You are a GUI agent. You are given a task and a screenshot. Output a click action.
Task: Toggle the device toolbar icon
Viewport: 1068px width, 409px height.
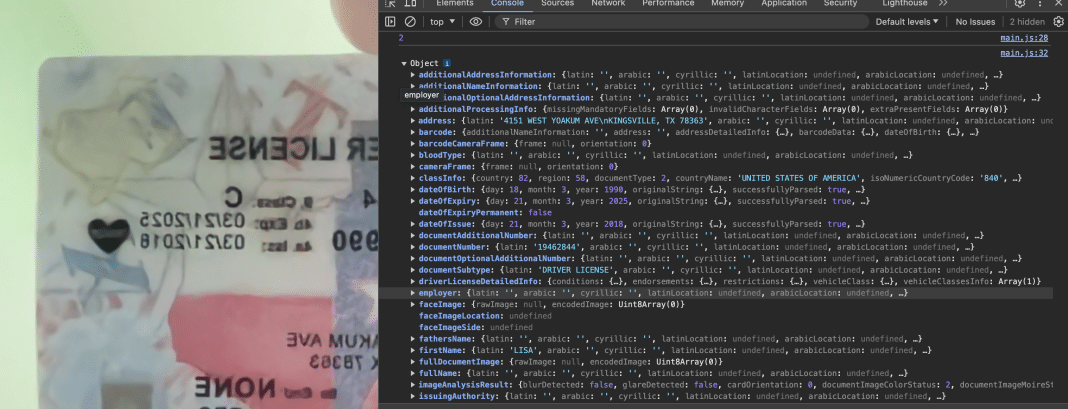click(410, 3)
